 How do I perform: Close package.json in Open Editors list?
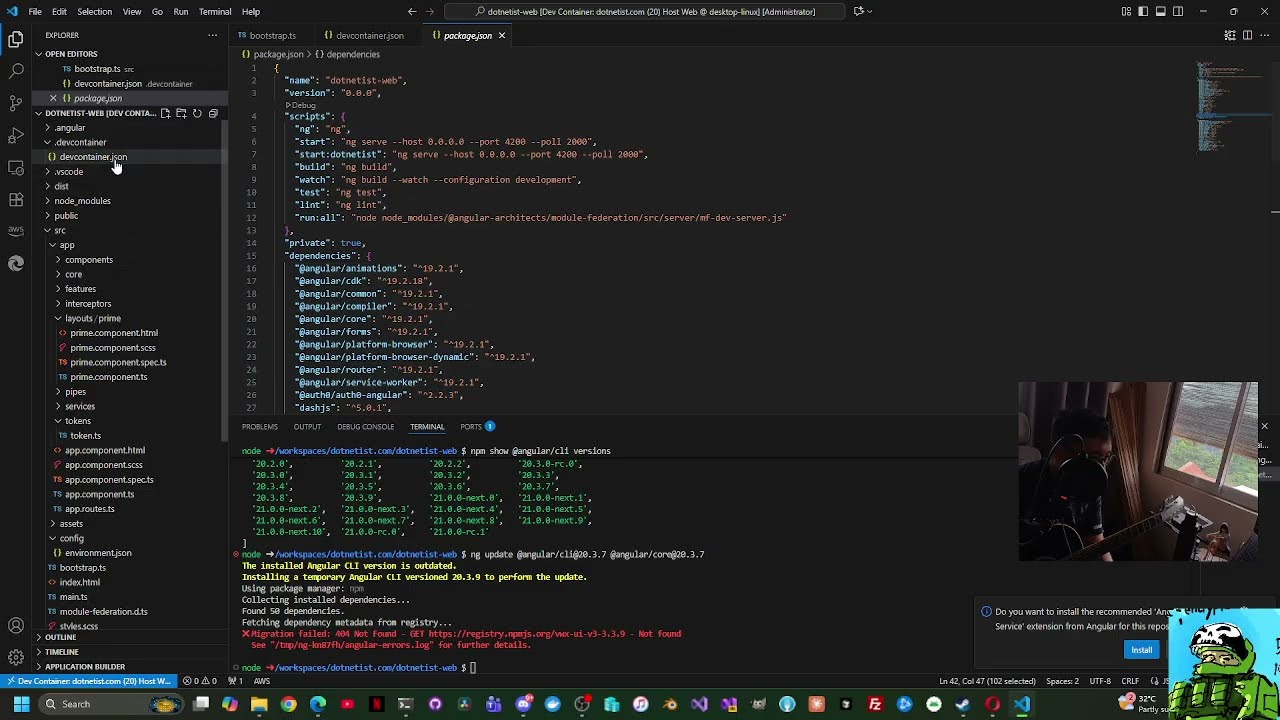point(53,98)
